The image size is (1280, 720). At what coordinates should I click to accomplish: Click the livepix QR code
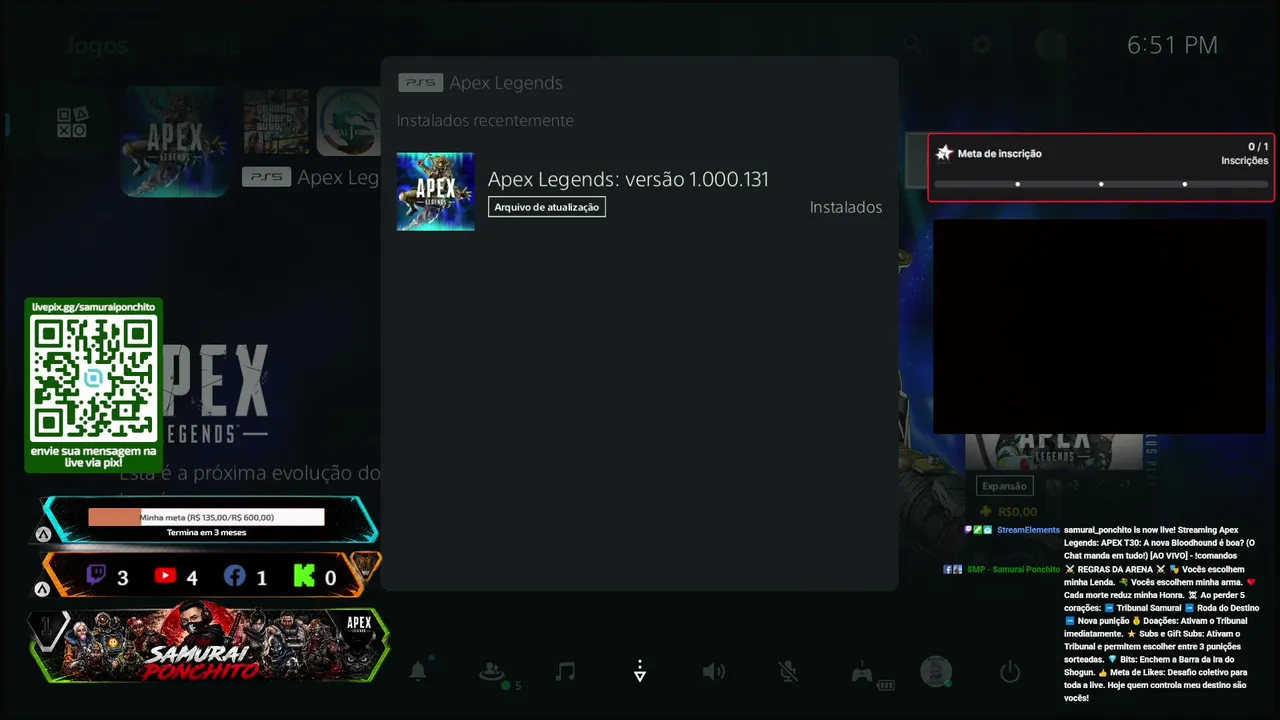coord(94,379)
